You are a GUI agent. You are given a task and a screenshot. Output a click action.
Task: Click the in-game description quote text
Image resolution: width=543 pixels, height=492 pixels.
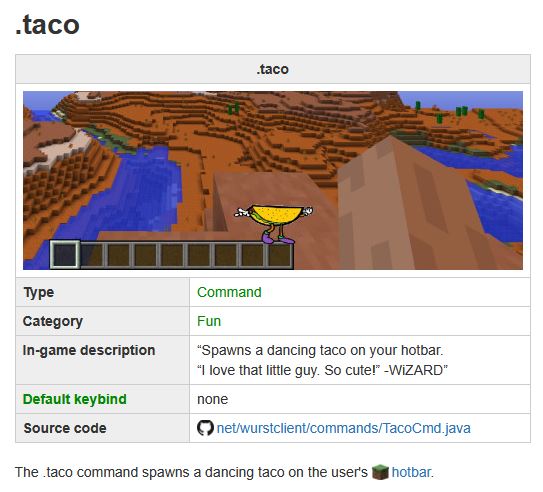click(322, 360)
